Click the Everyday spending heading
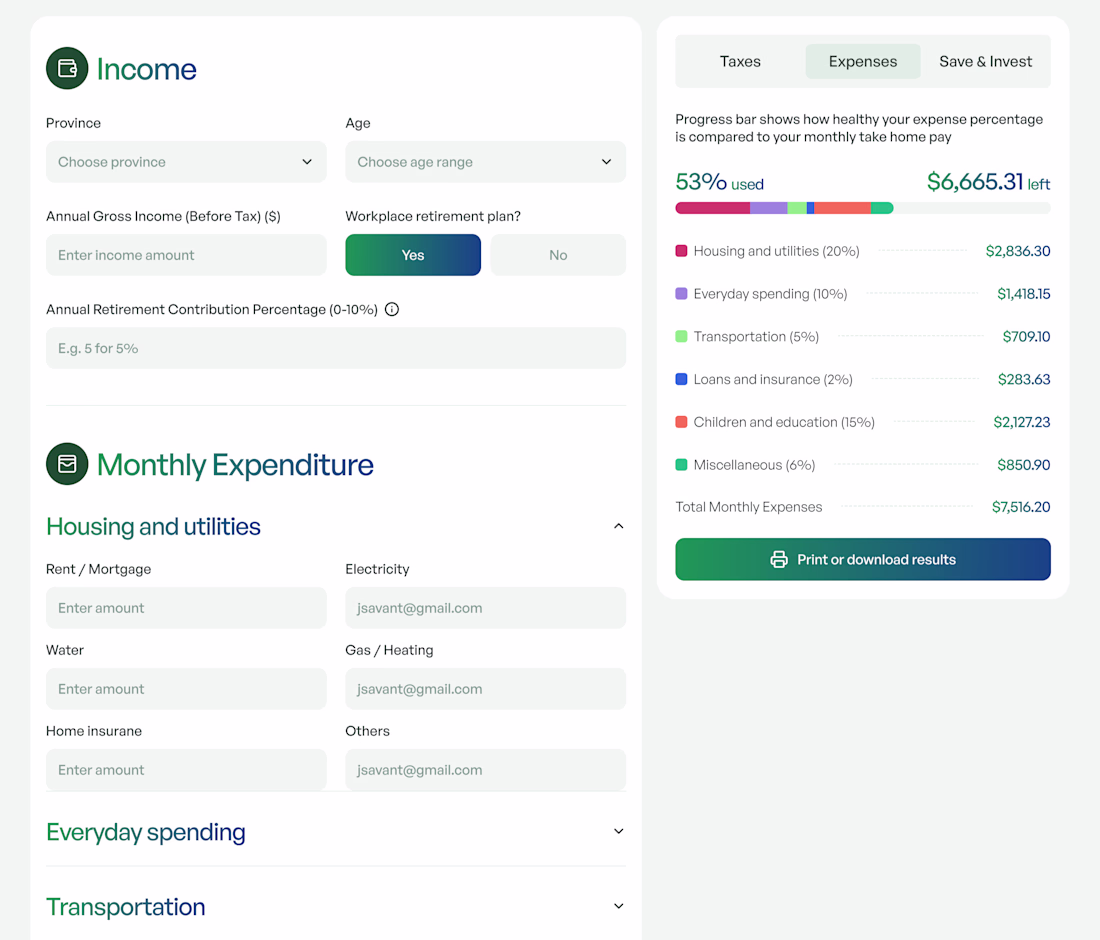 coord(146,832)
